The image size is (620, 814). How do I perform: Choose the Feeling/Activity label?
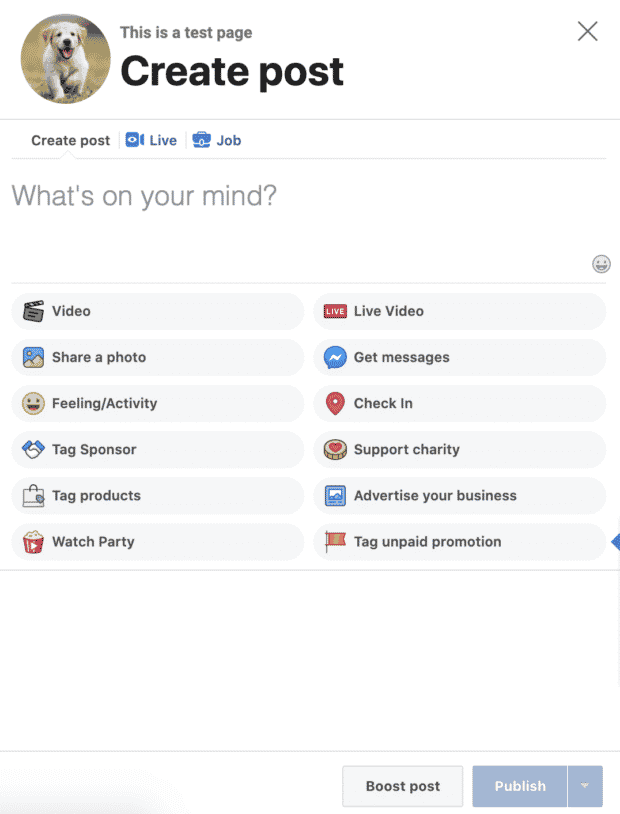104,403
